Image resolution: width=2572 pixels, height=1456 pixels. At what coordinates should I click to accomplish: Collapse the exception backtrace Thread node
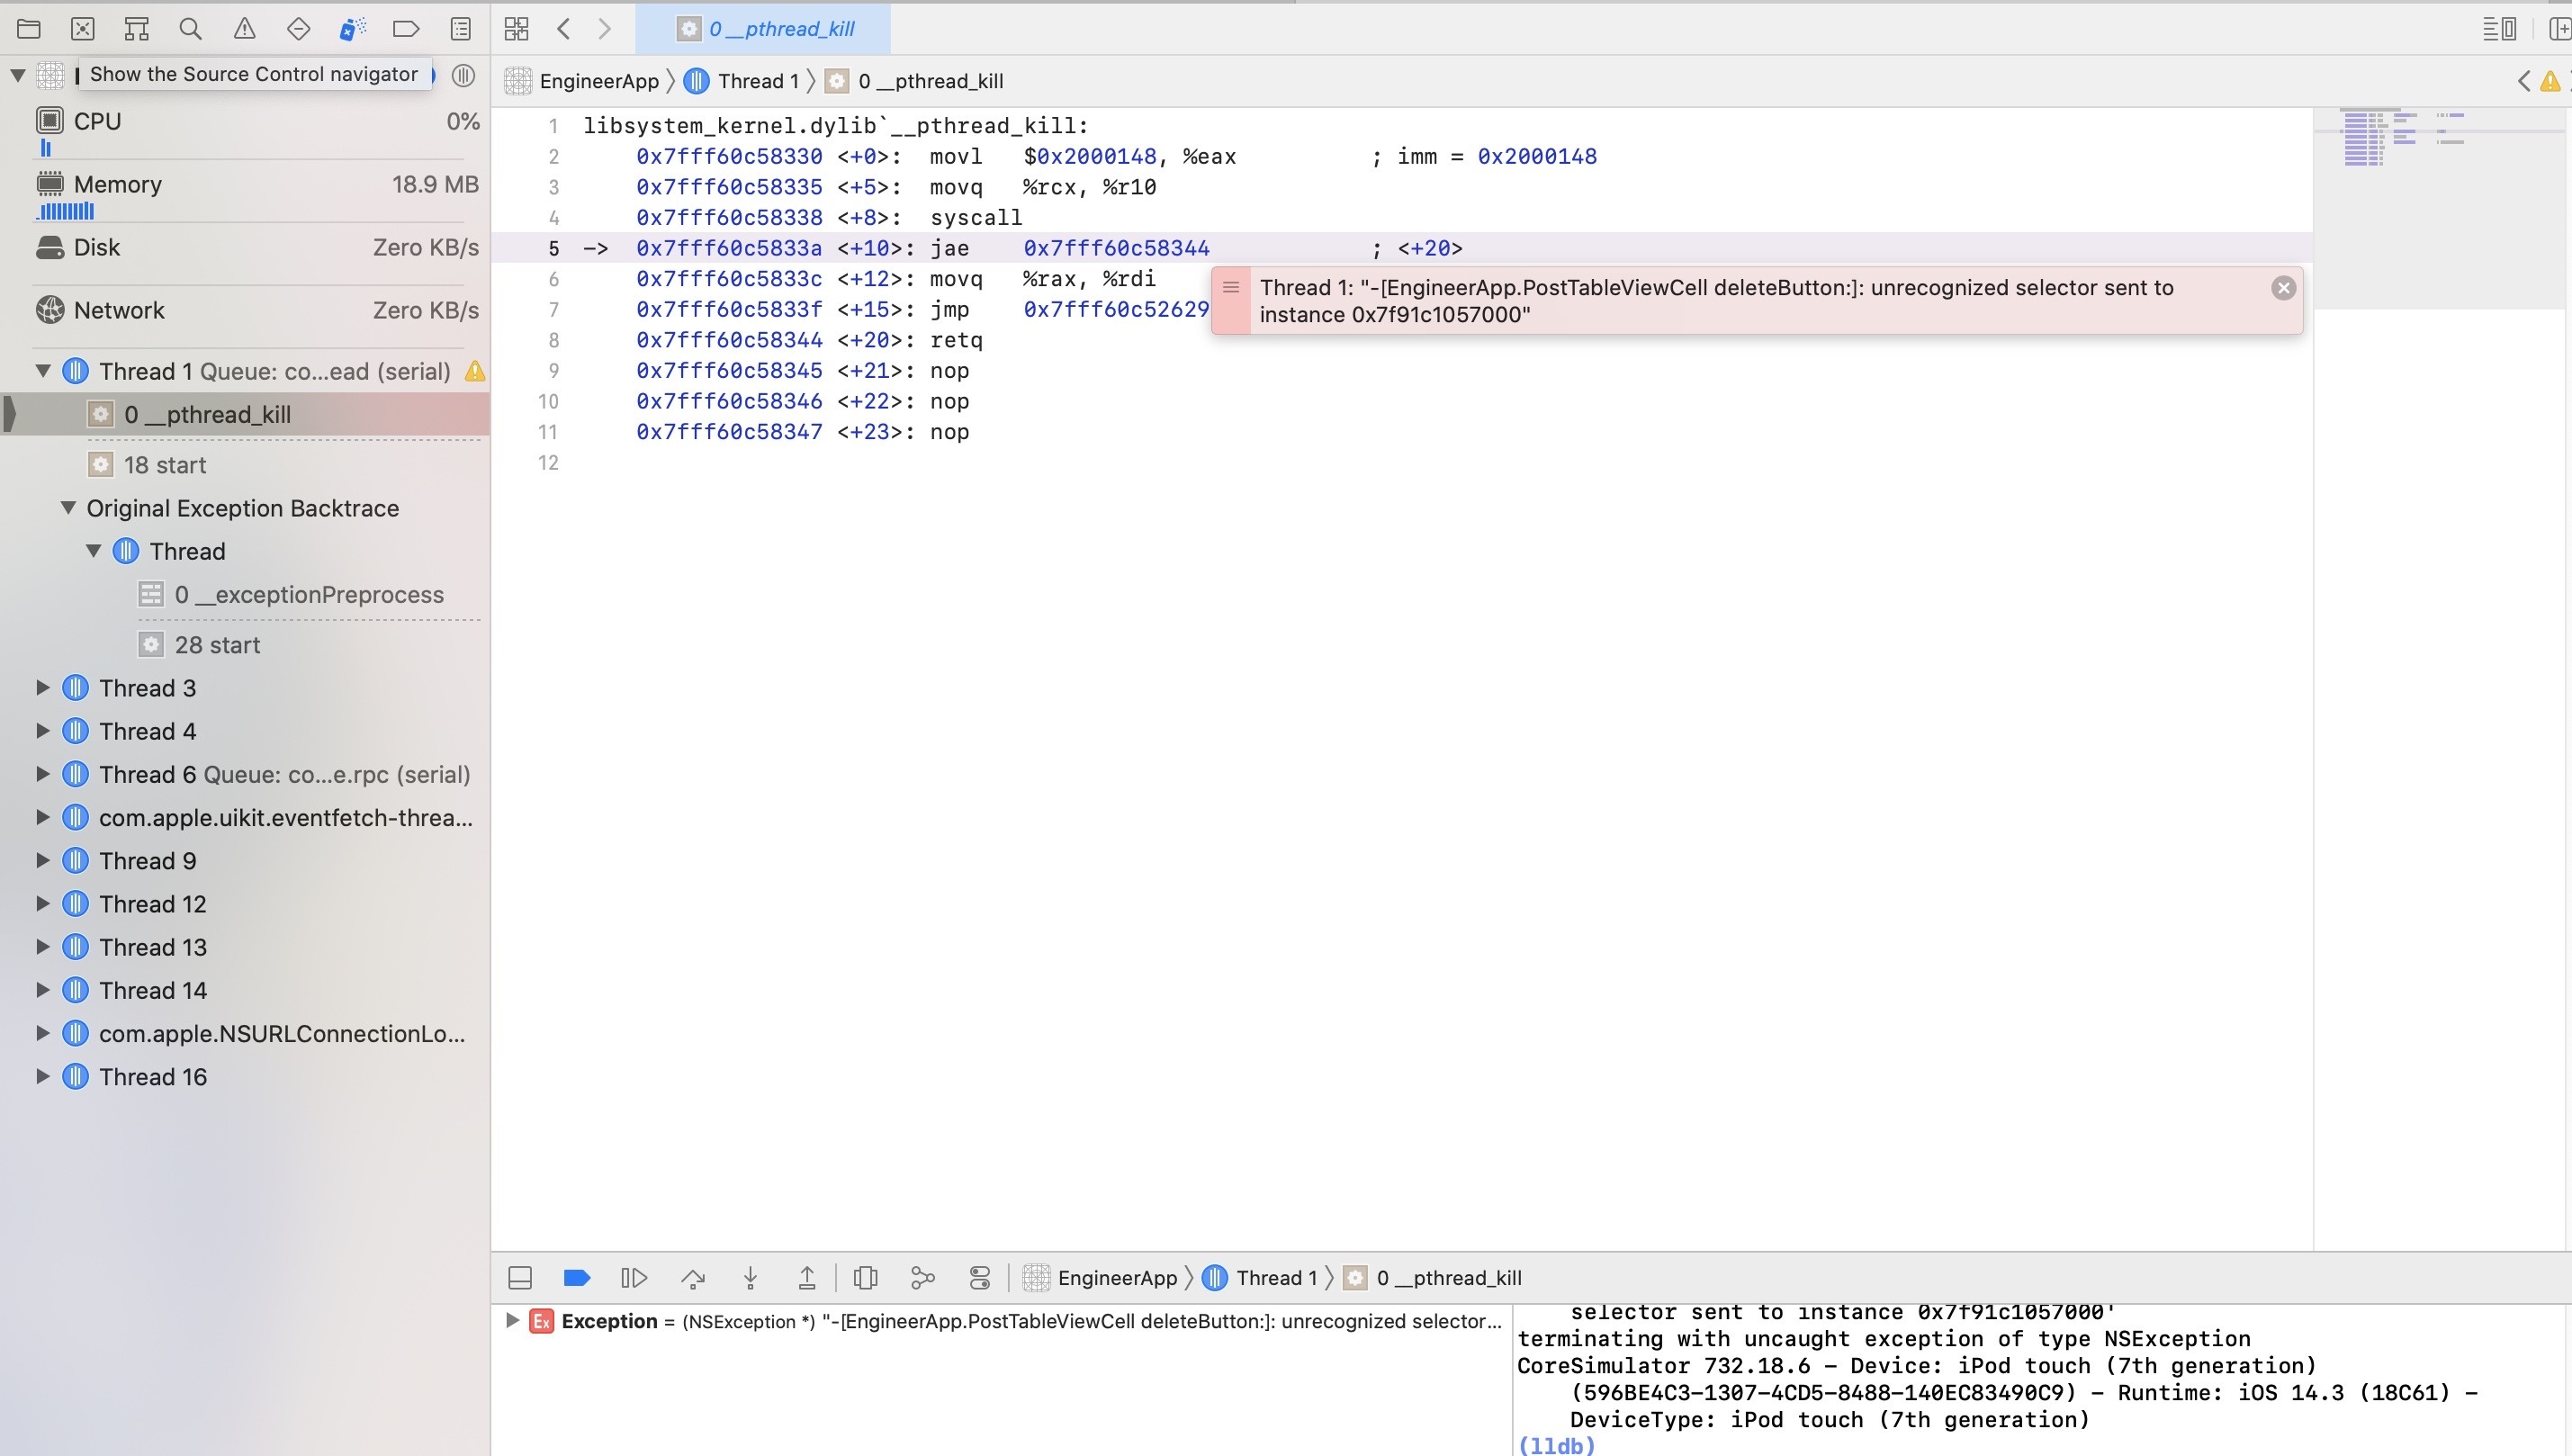click(x=93, y=551)
